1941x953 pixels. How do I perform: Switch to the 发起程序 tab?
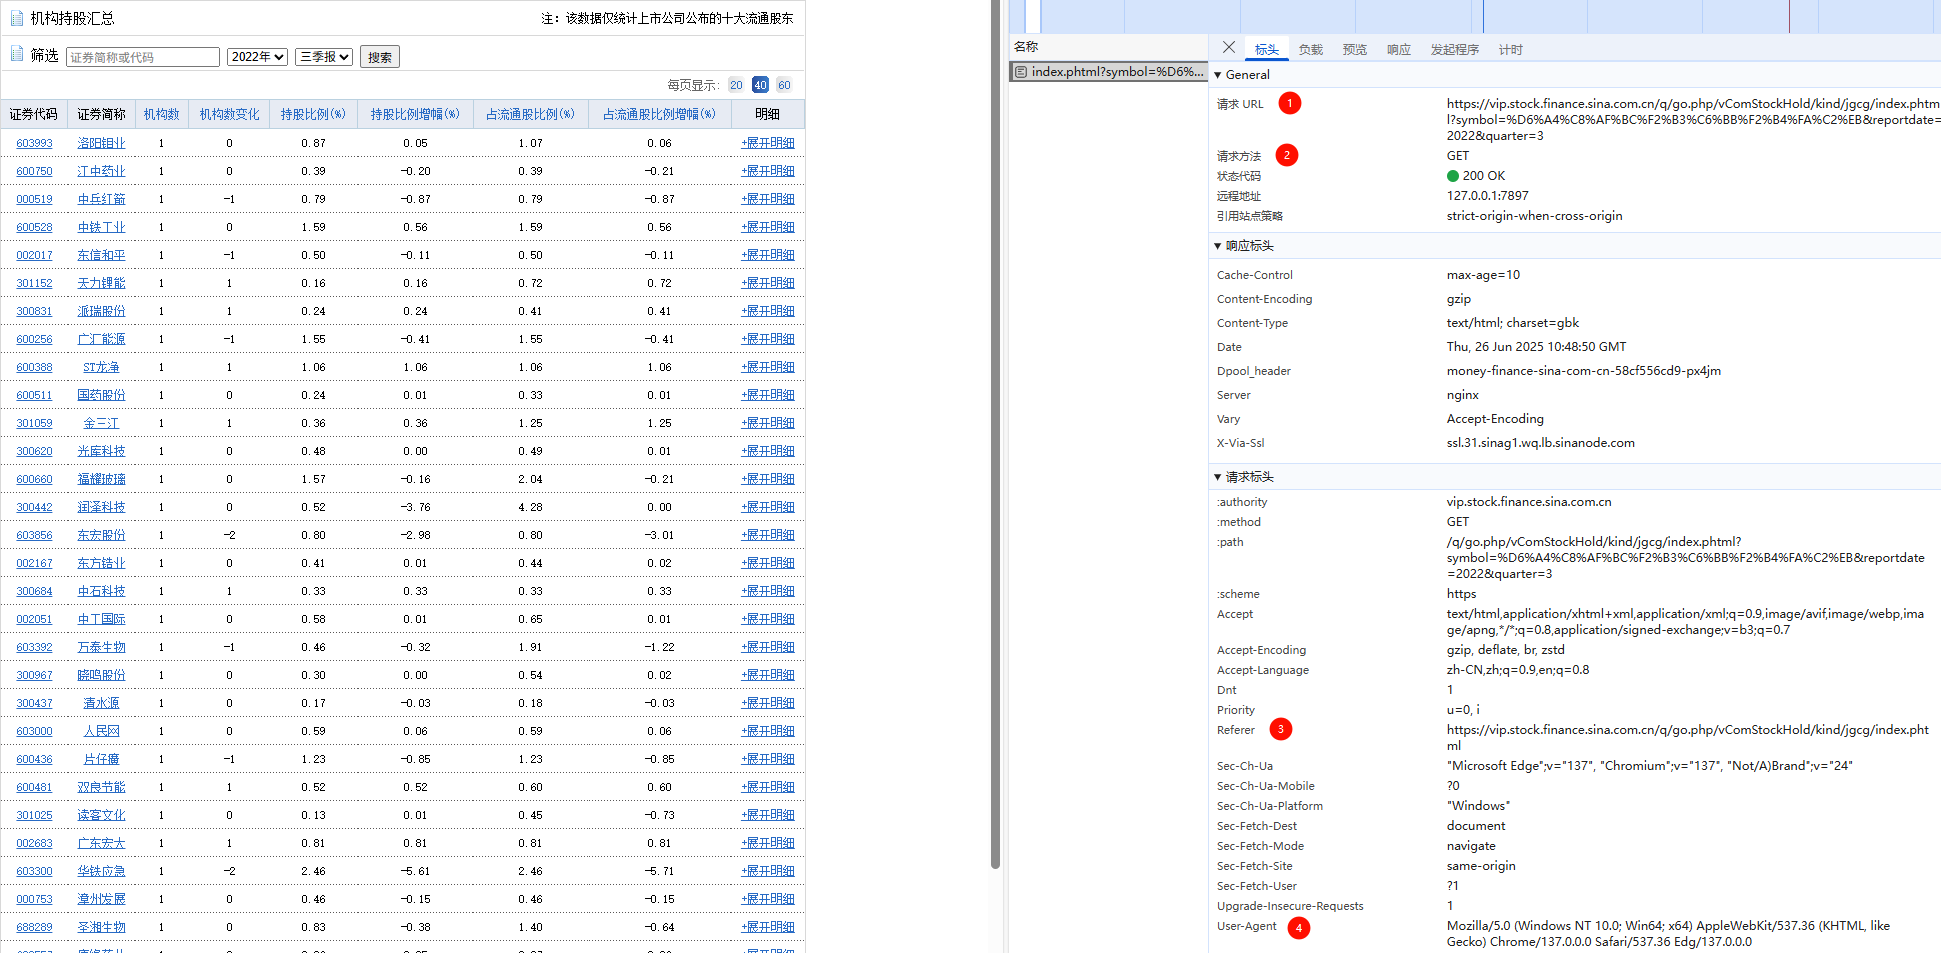coord(1455,49)
